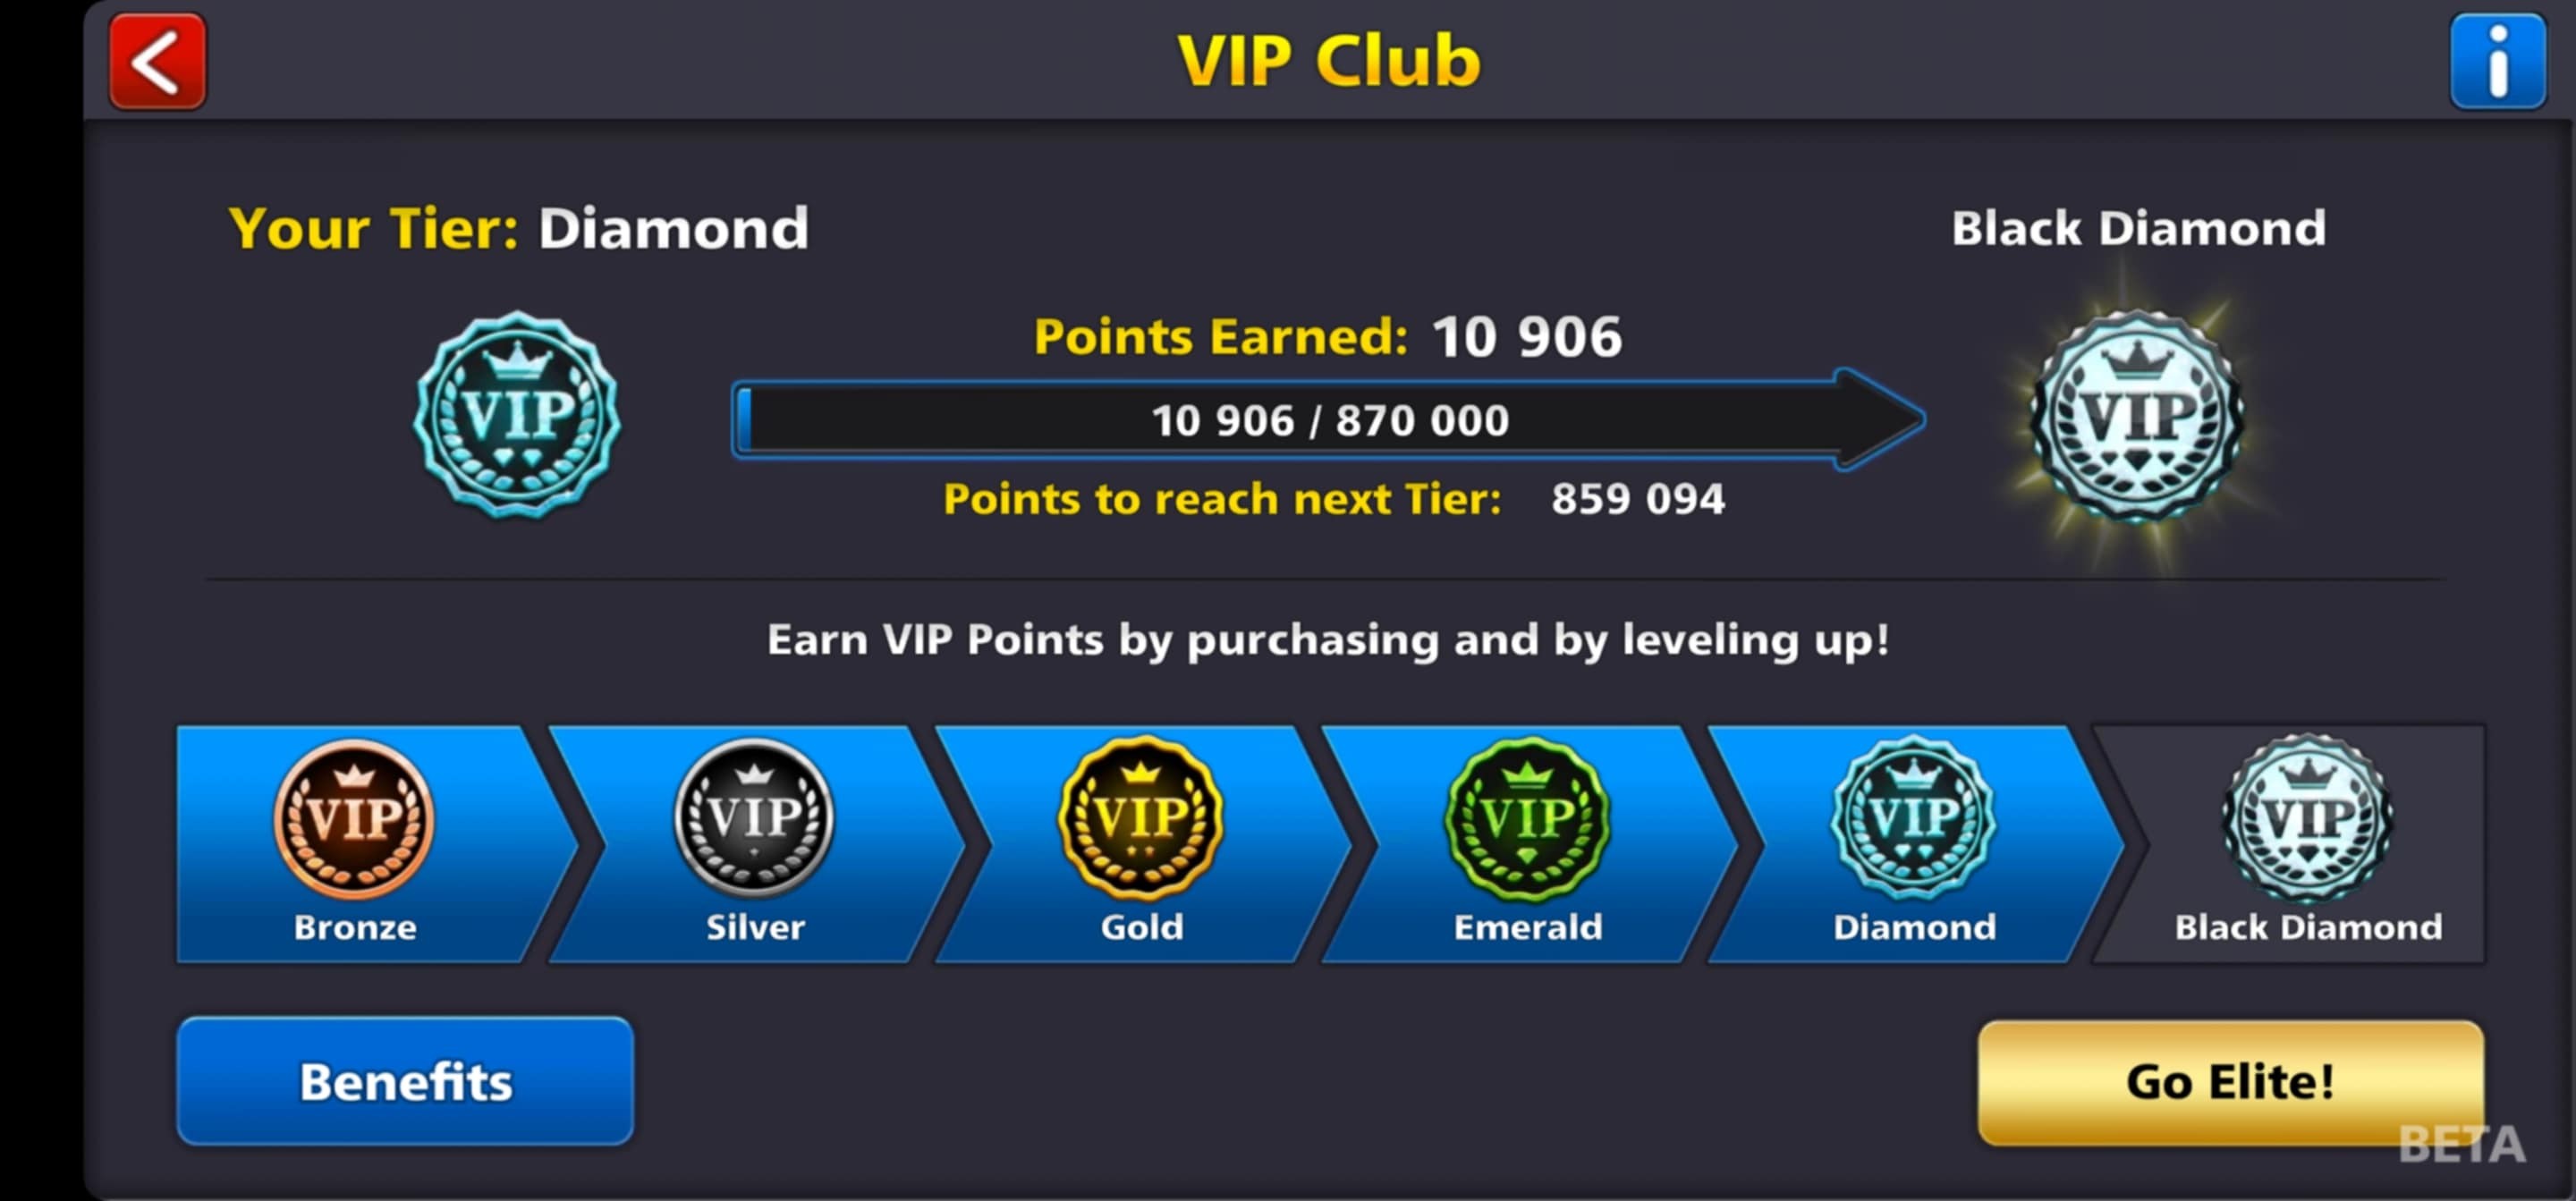Click the points progress bar
Screen dimensions: 2576x1201
(x=1328, y=420)
